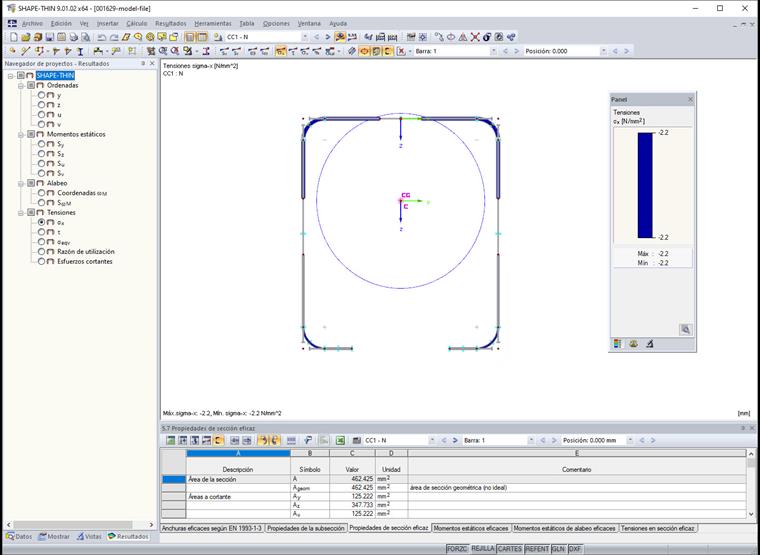Redo the last undone action
This screenshot has height=555, width=760.
point(113,37)
